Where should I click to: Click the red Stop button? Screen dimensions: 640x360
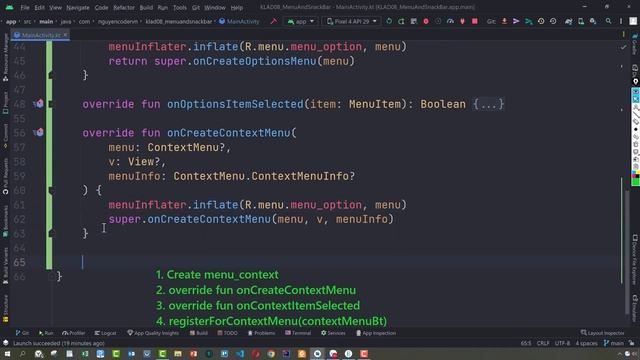point(475,21)
